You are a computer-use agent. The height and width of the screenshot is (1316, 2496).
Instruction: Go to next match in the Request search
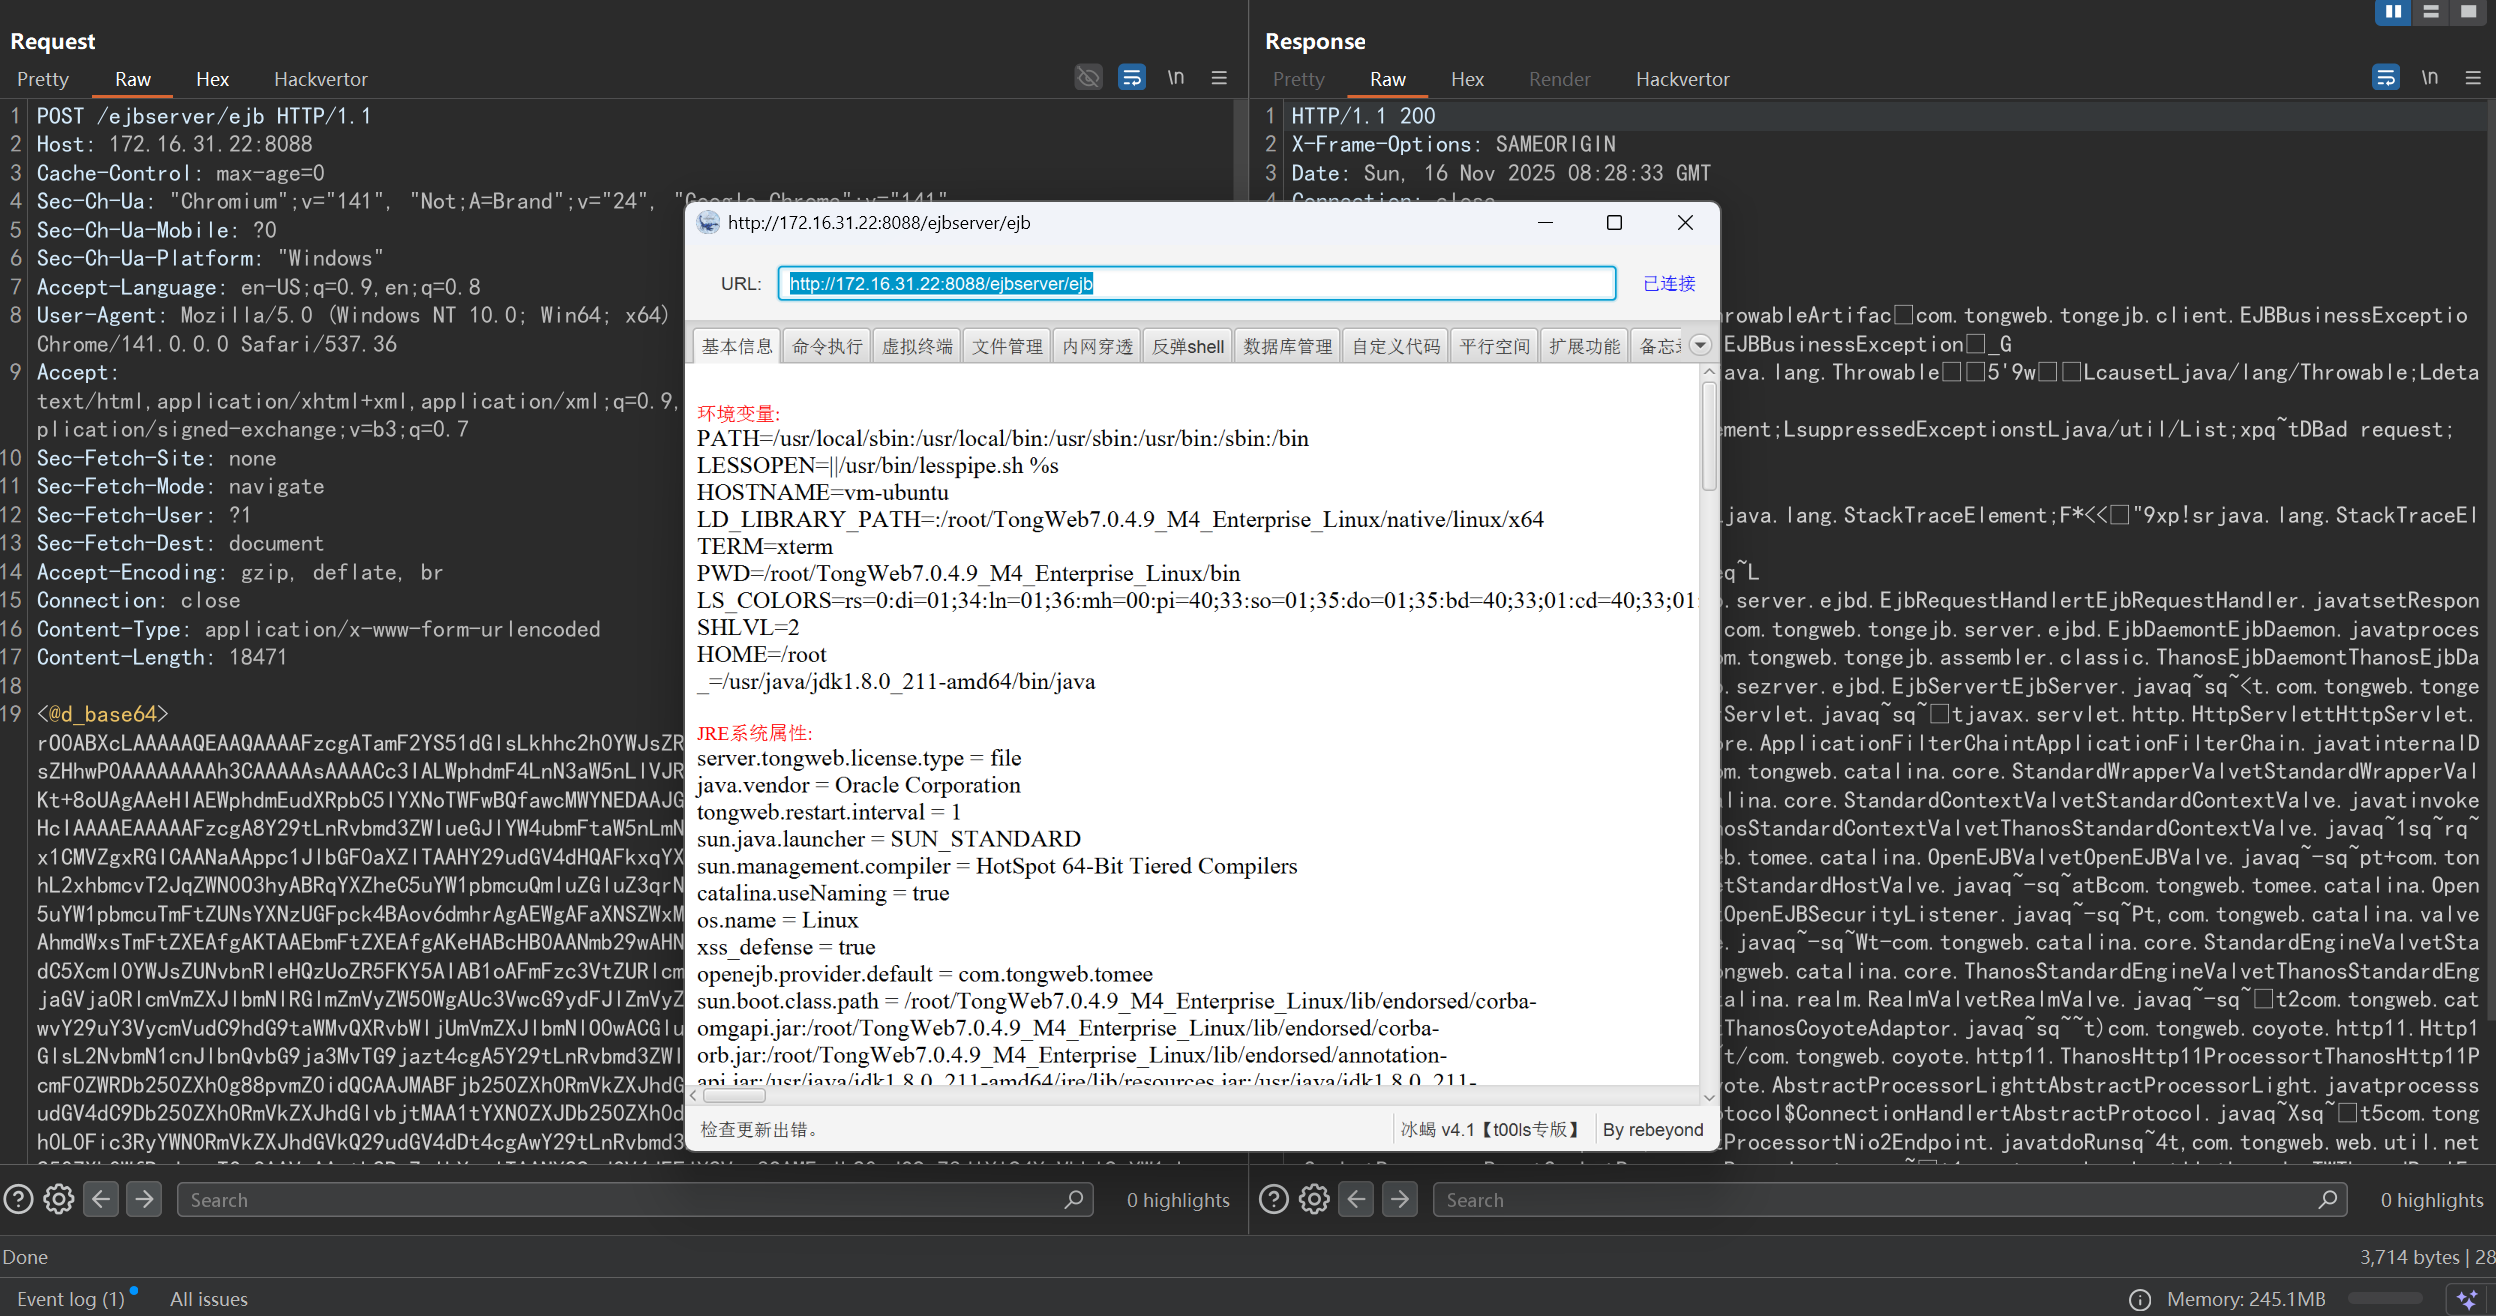pyautogui.click(x=144, y=1199)
